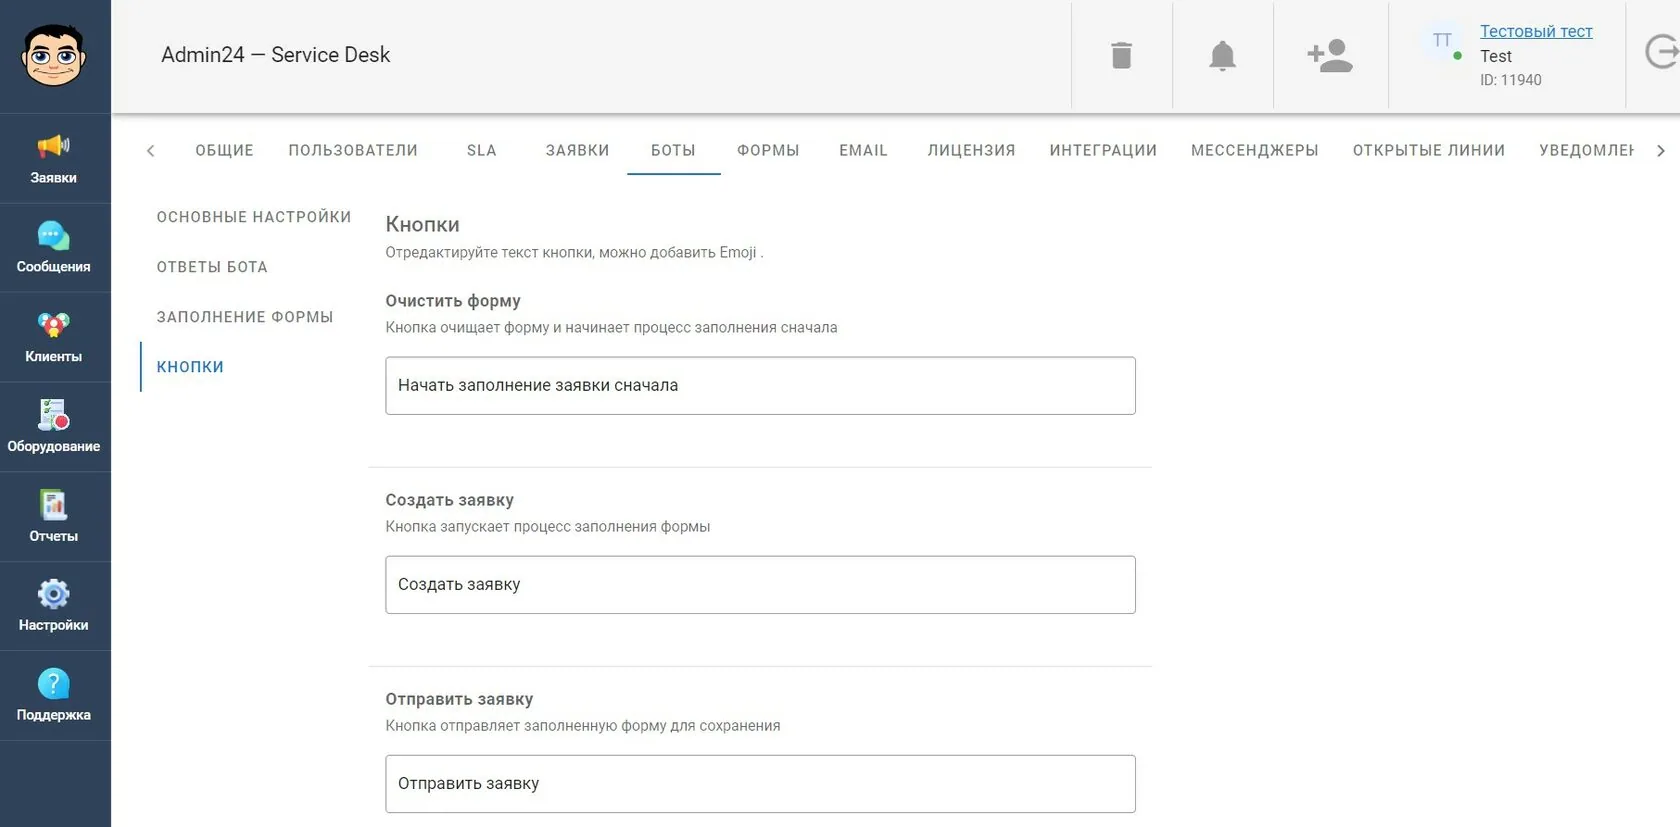This screenshot has width=1680, height=827.
Task: Open notifications bell
Action: (x=1222, y=55)
